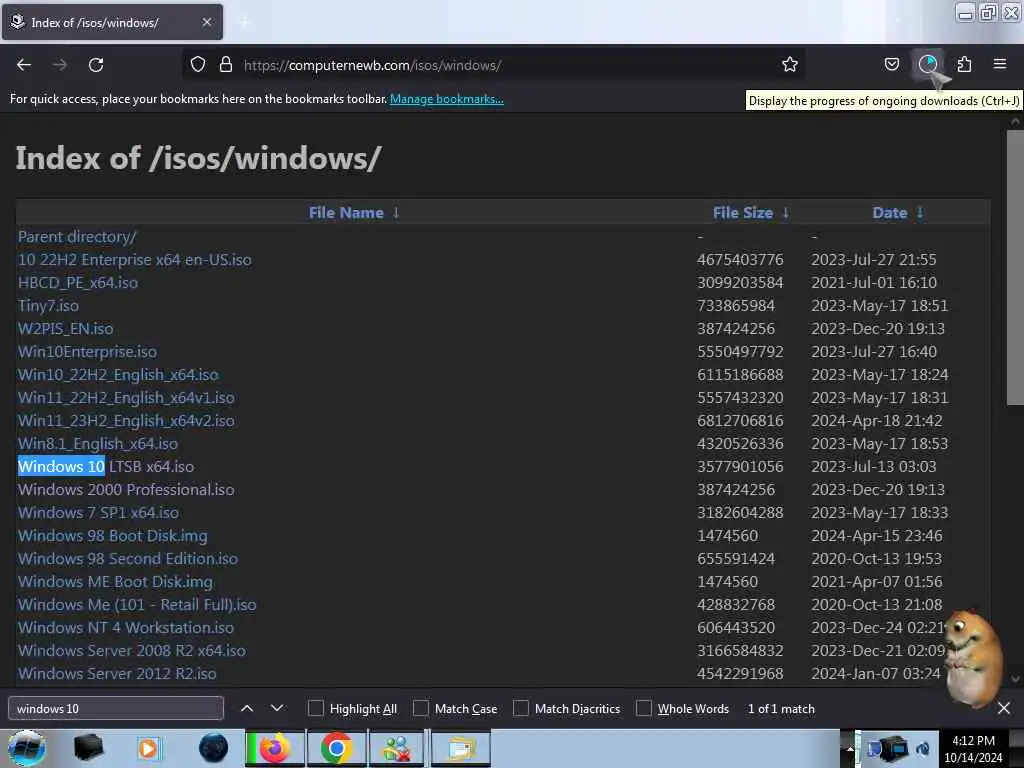This screenshot has width=1024, height=768.
Task: Download Windows ME Boot Disk.img
Action: click(x=116, y=581)
